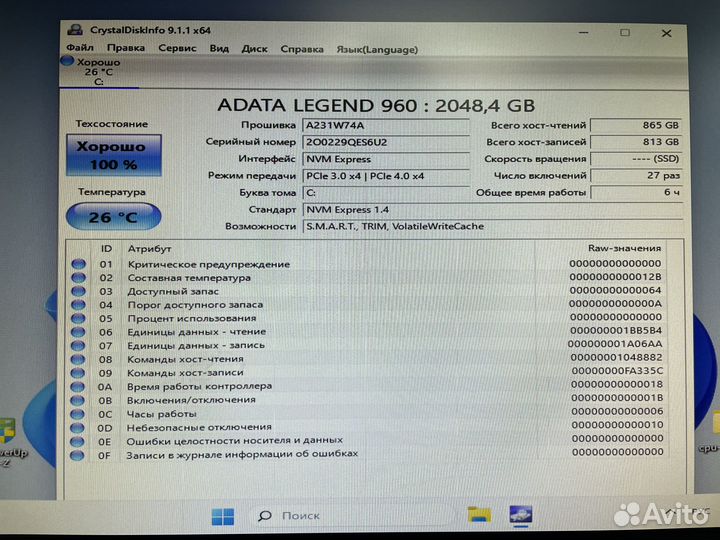720x540 pixels.
Task: Click the Прошивка field A231W74A
Action: click(386, 125)
